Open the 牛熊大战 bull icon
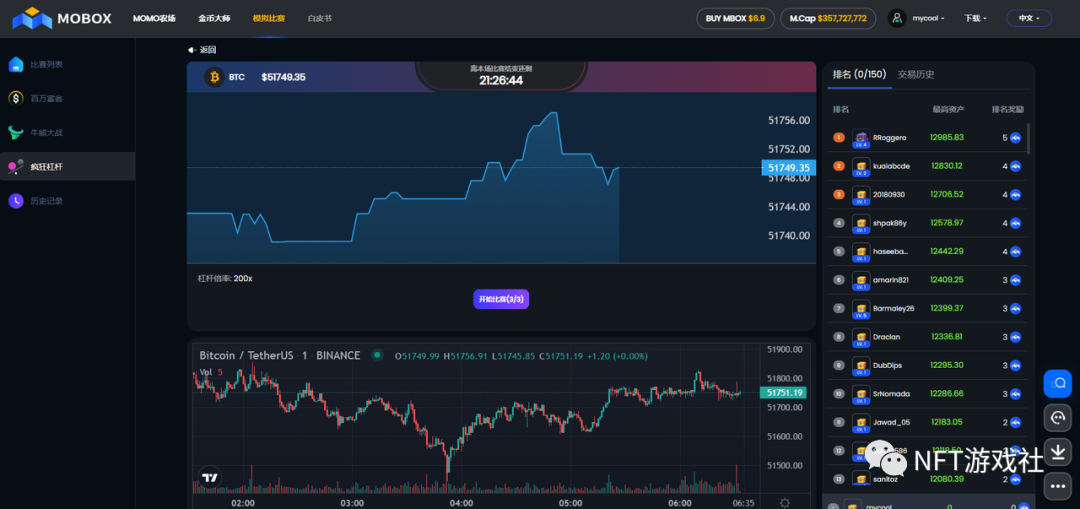 point(16,132)
